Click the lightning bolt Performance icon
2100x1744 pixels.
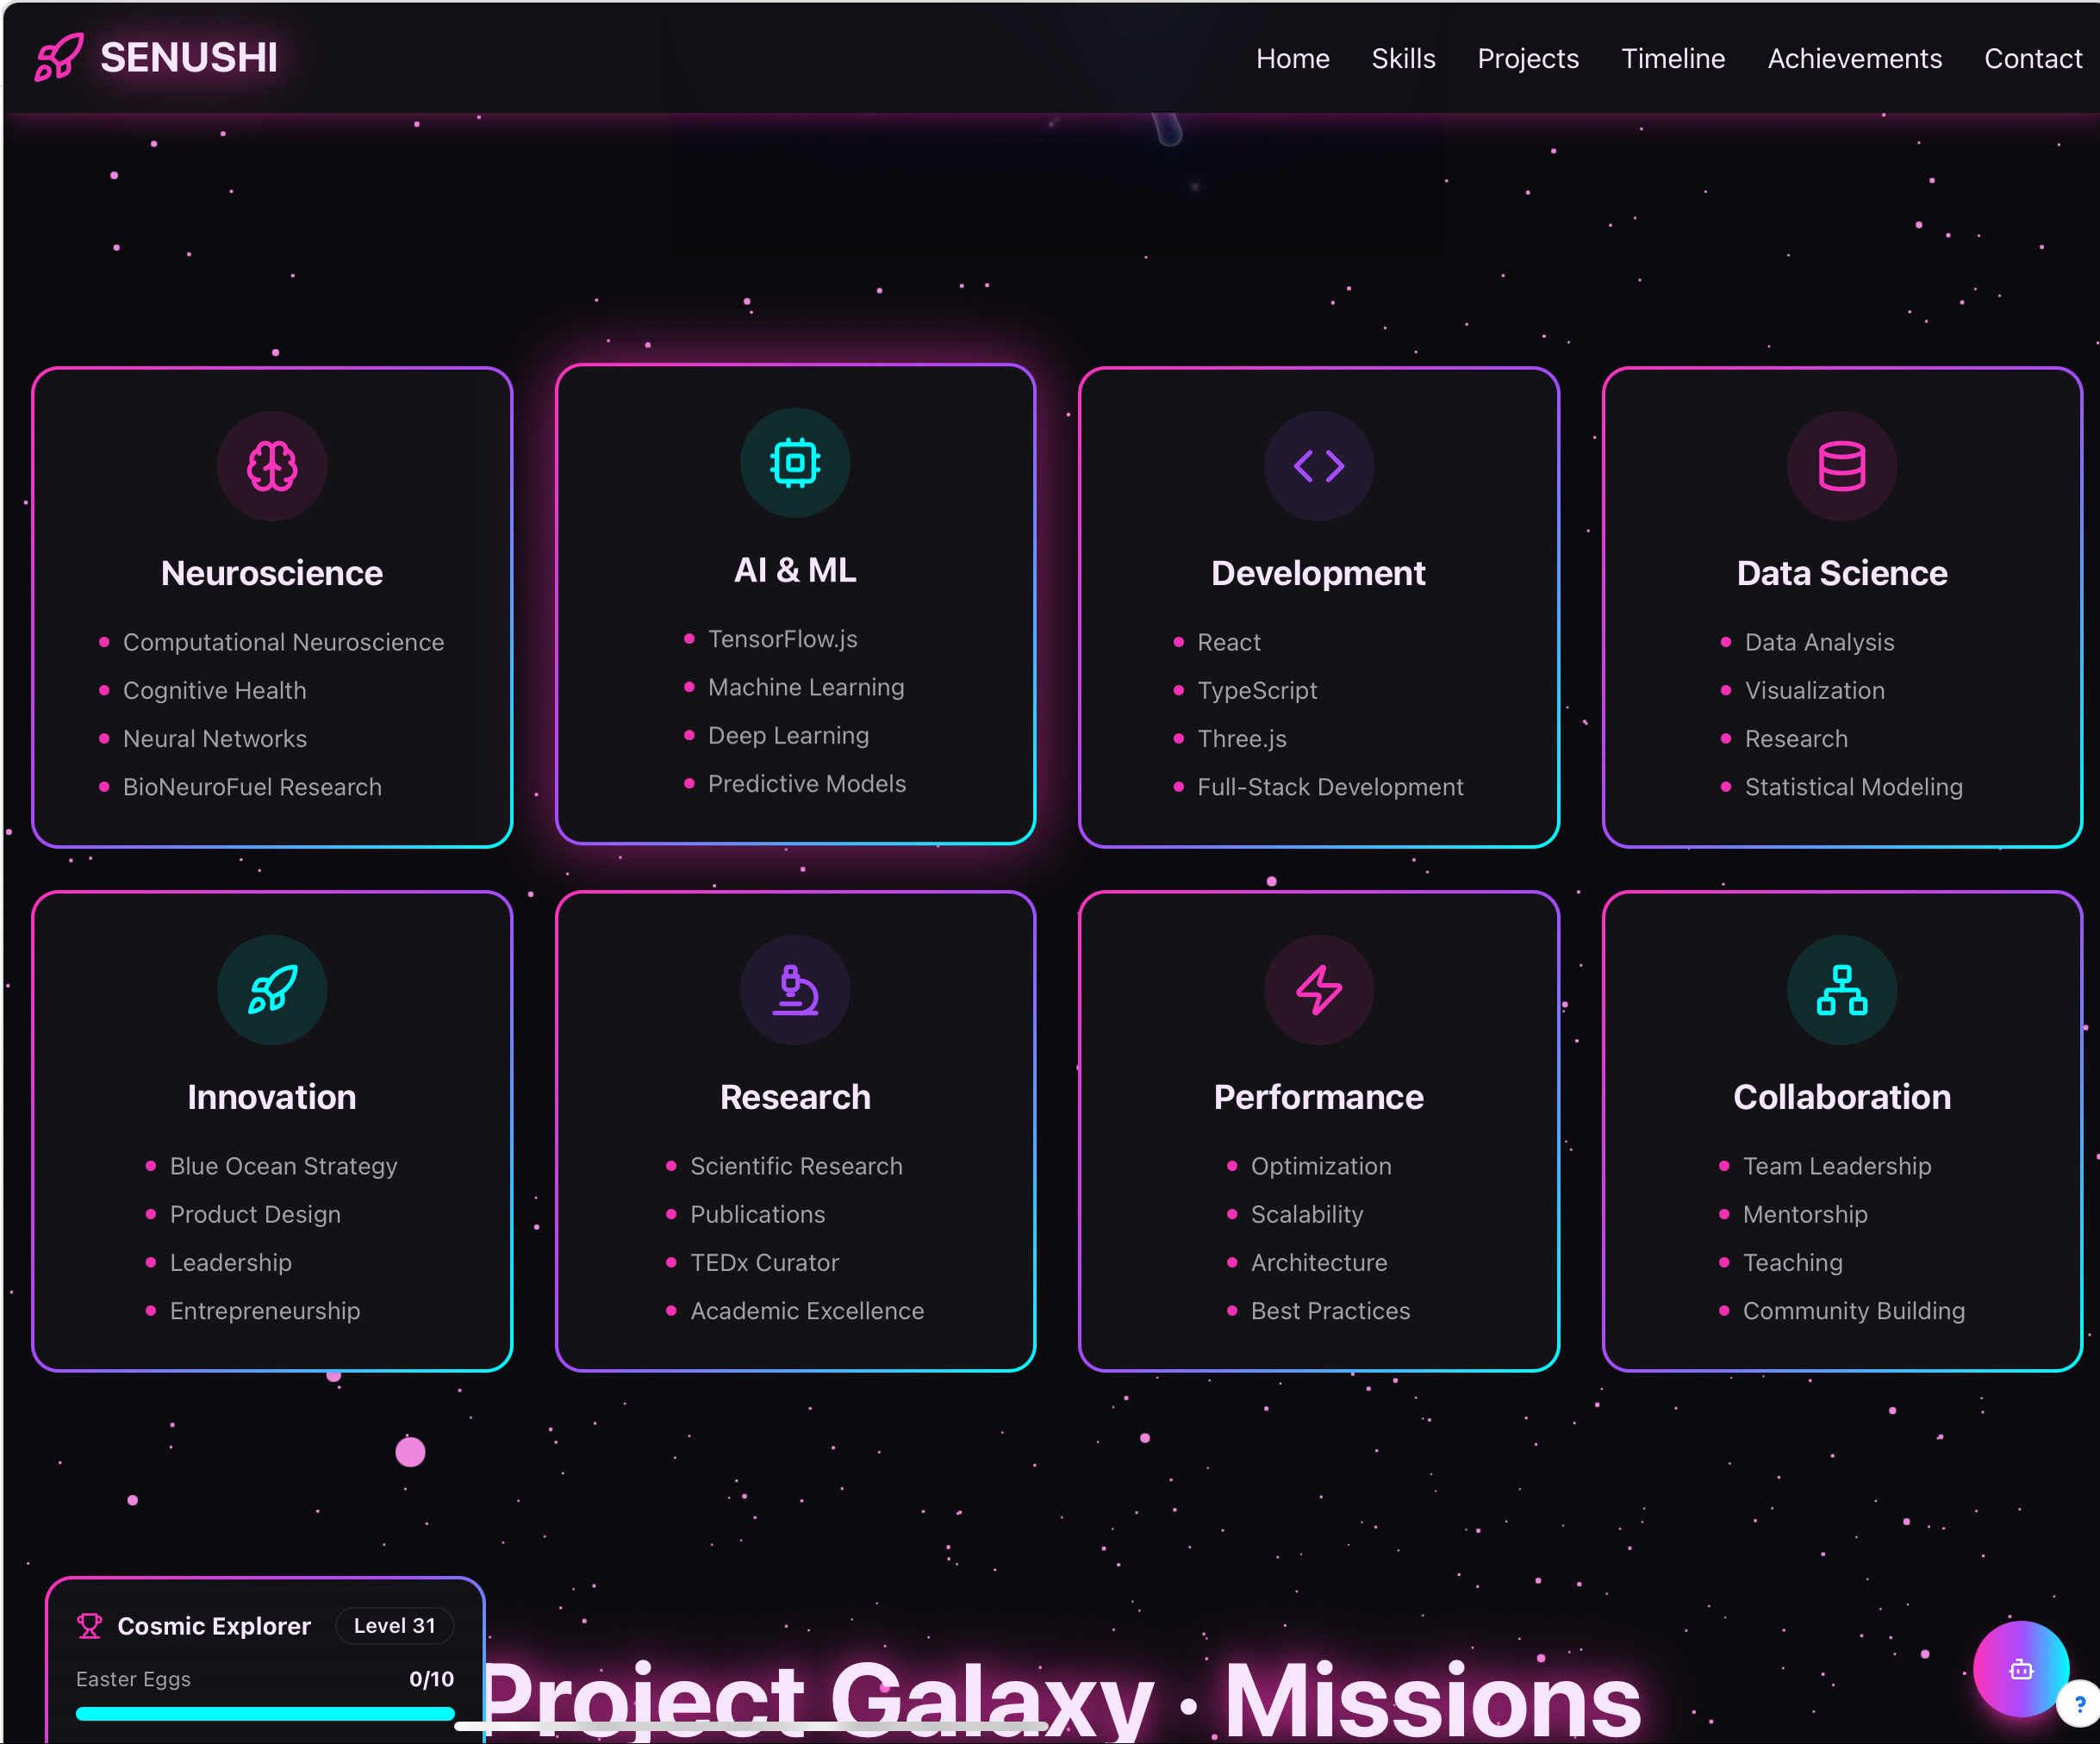click(1318, 990)
